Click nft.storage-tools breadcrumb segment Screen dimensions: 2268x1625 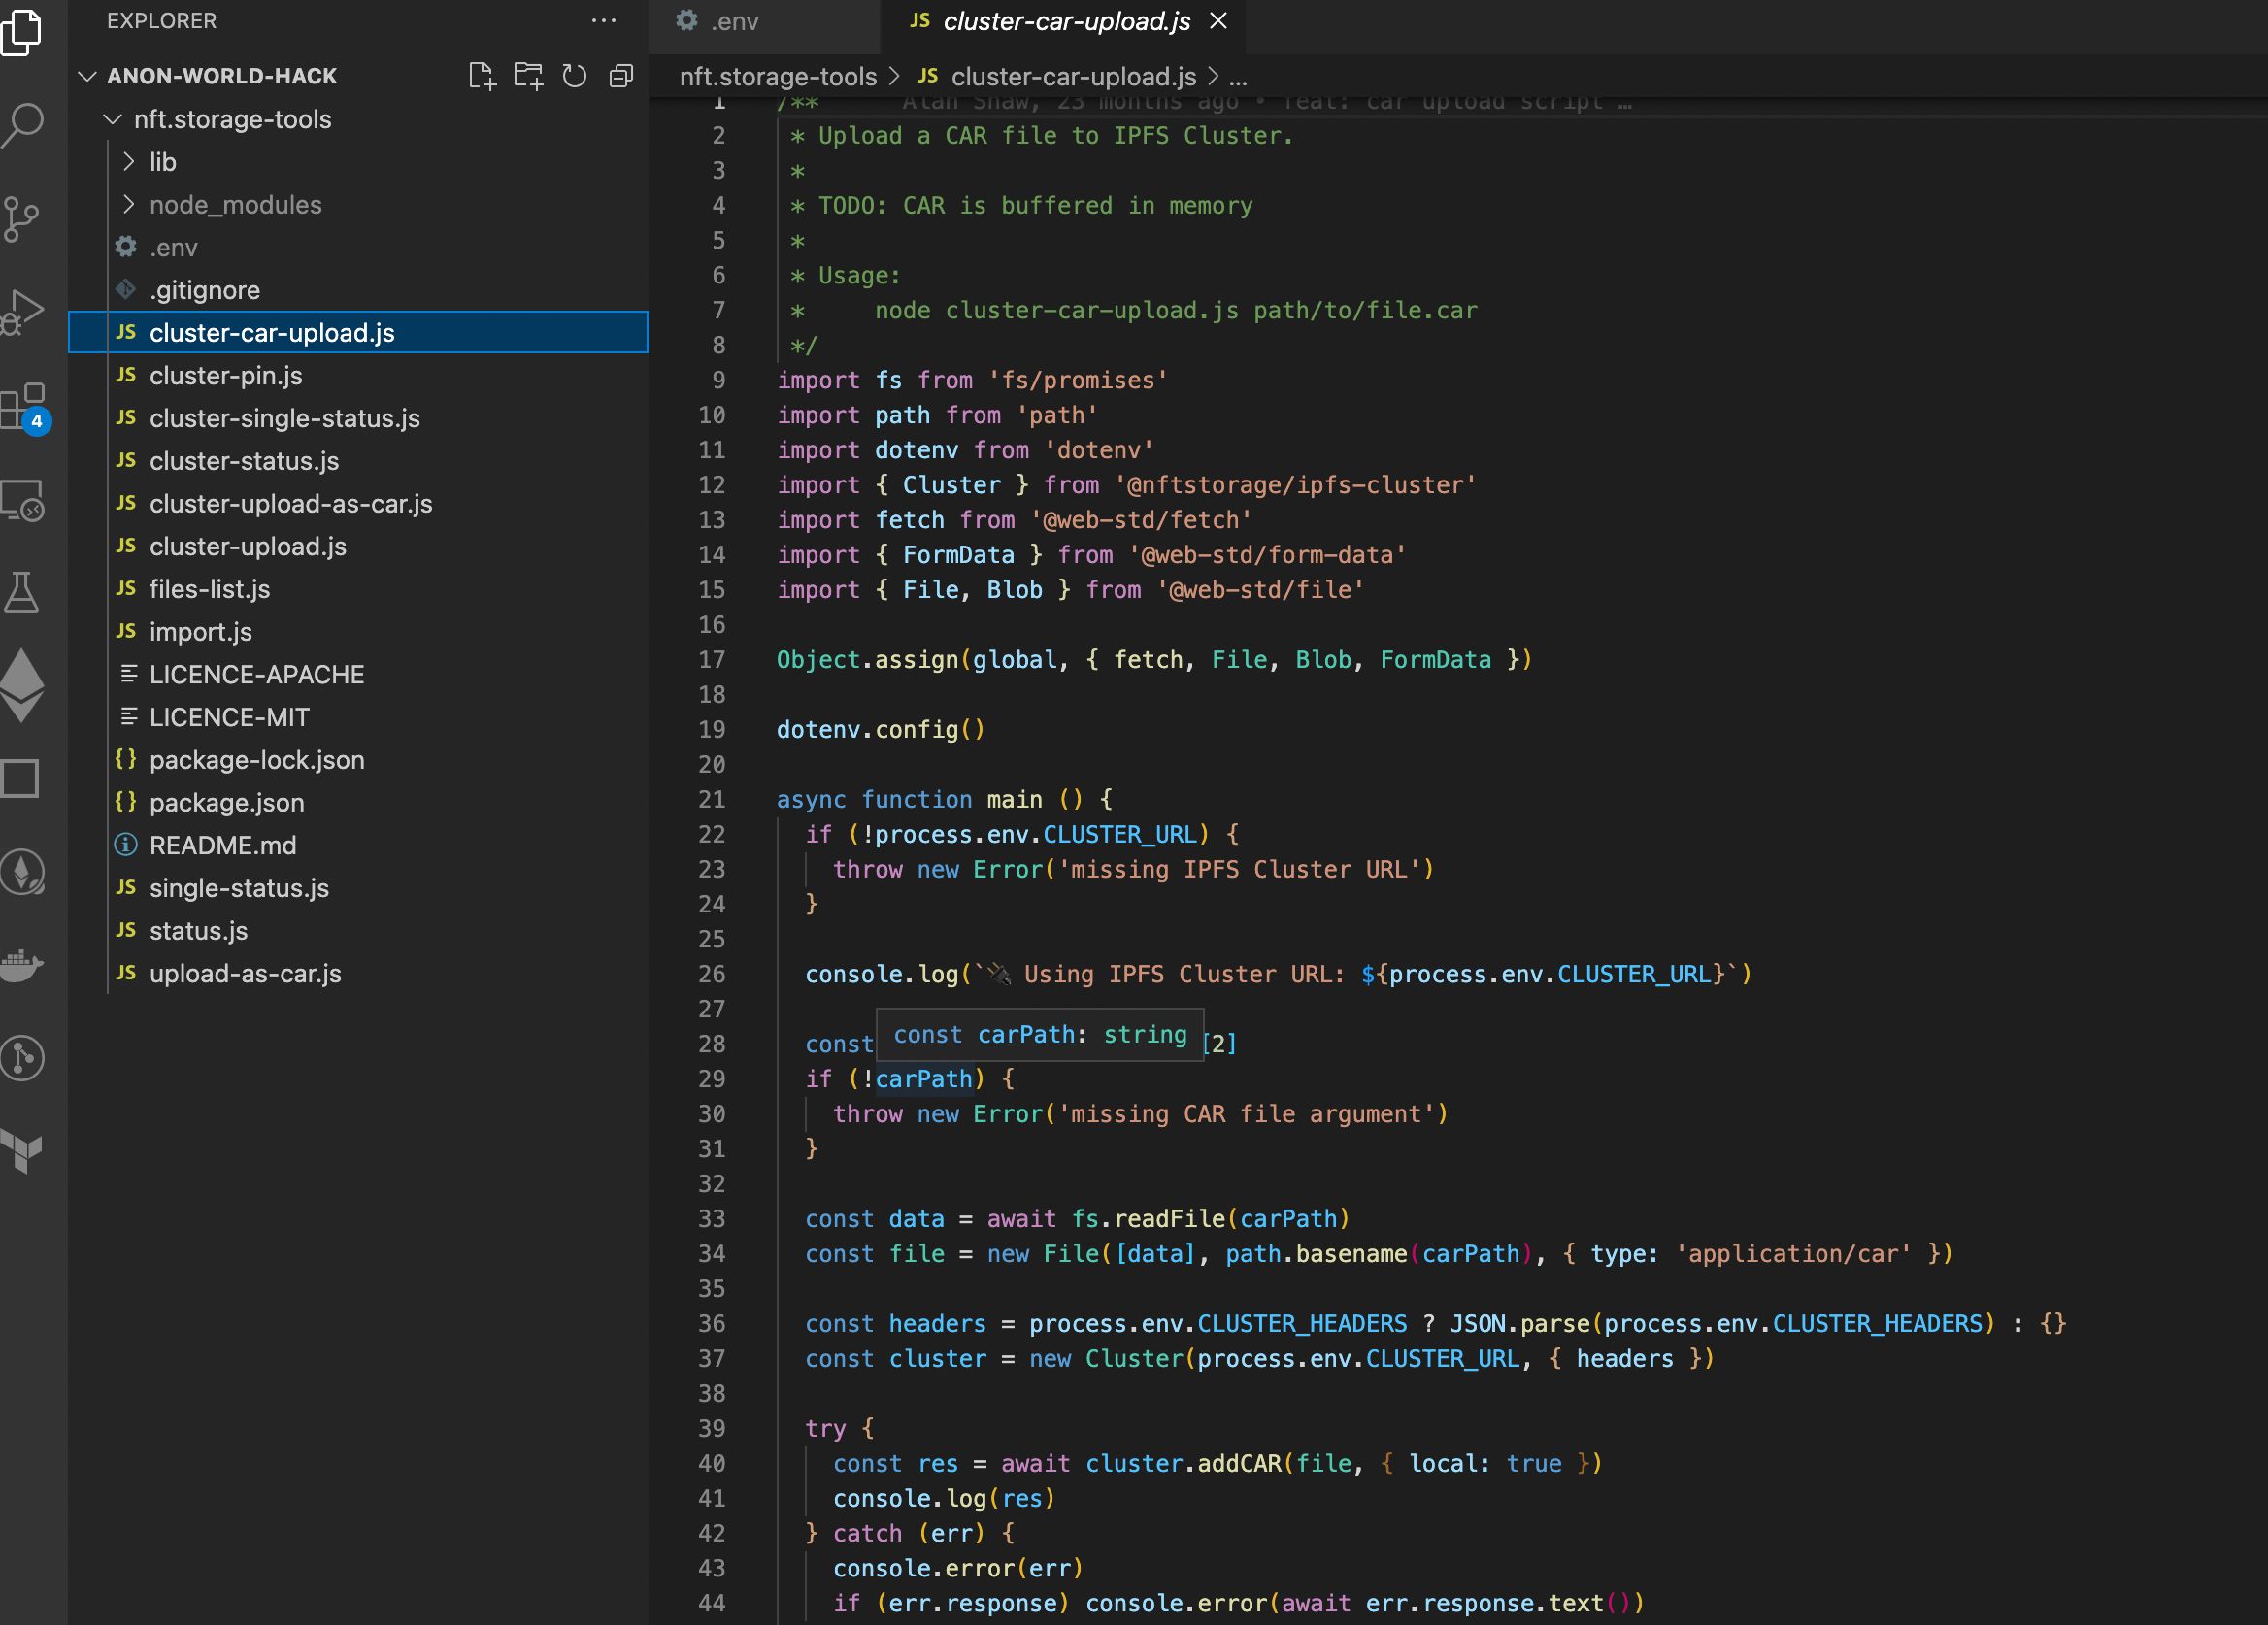click(x=778, y=77)
